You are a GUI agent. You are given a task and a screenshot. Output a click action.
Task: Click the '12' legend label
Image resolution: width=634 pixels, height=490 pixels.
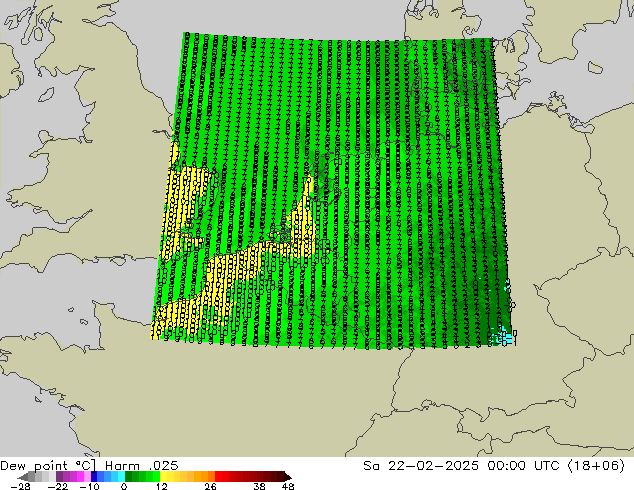coord(162,486)
